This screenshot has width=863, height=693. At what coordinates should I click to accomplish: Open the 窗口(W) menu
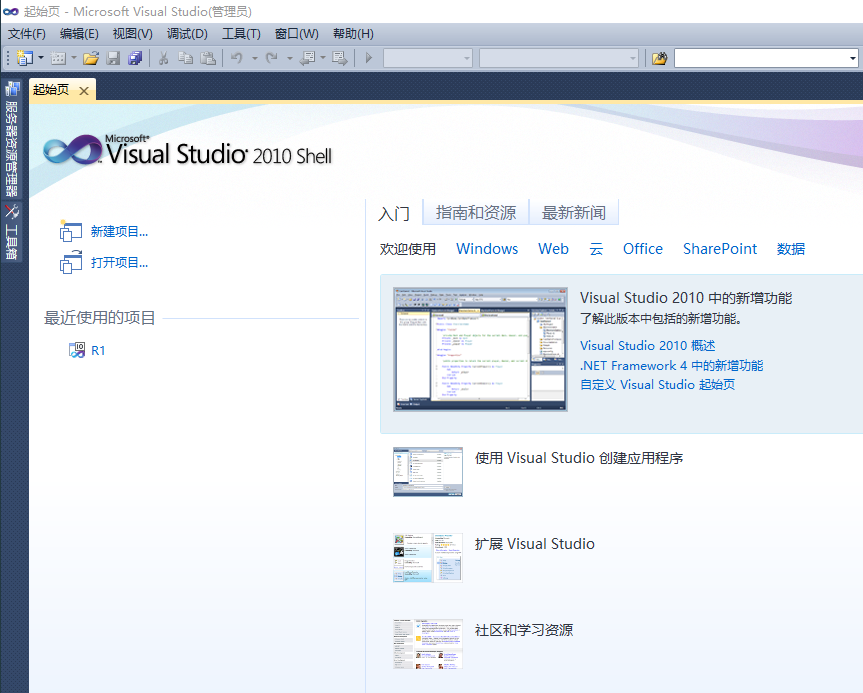tap(297, 34)
